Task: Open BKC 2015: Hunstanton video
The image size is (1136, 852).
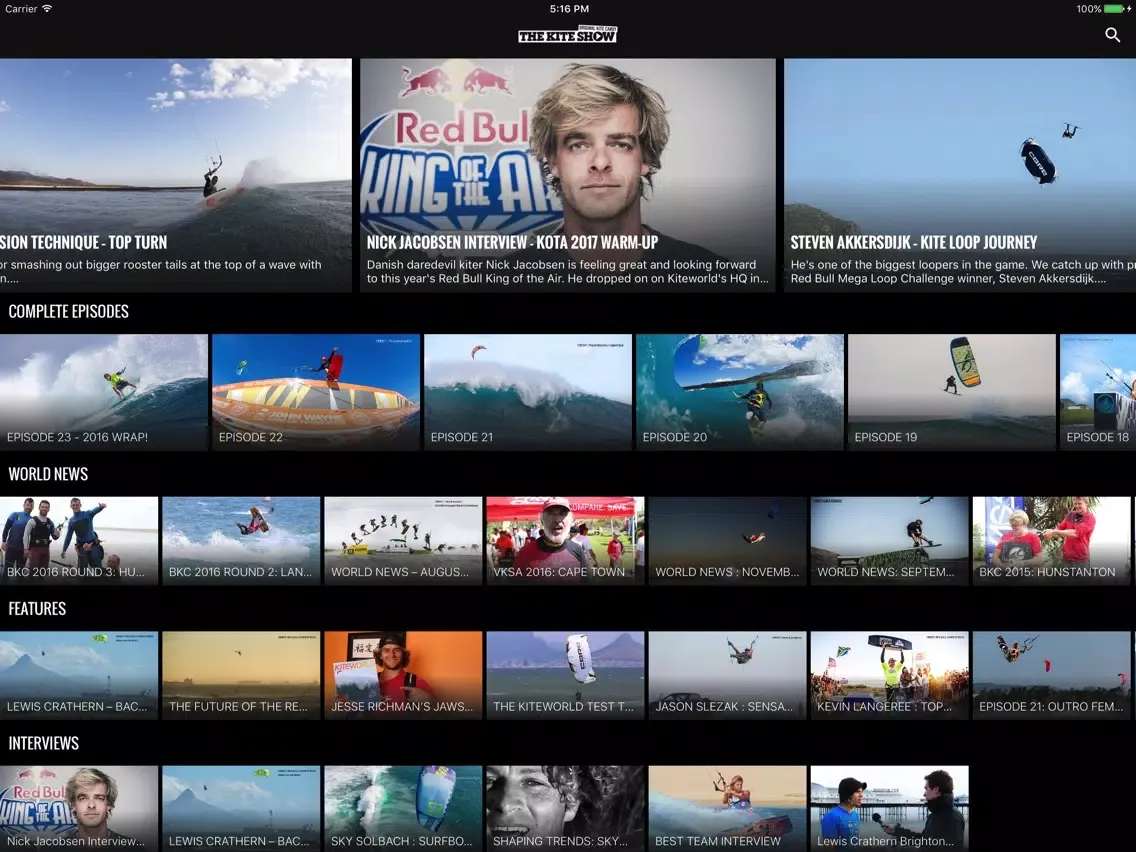Action: pyautogui.click(x=1051, y=540)
